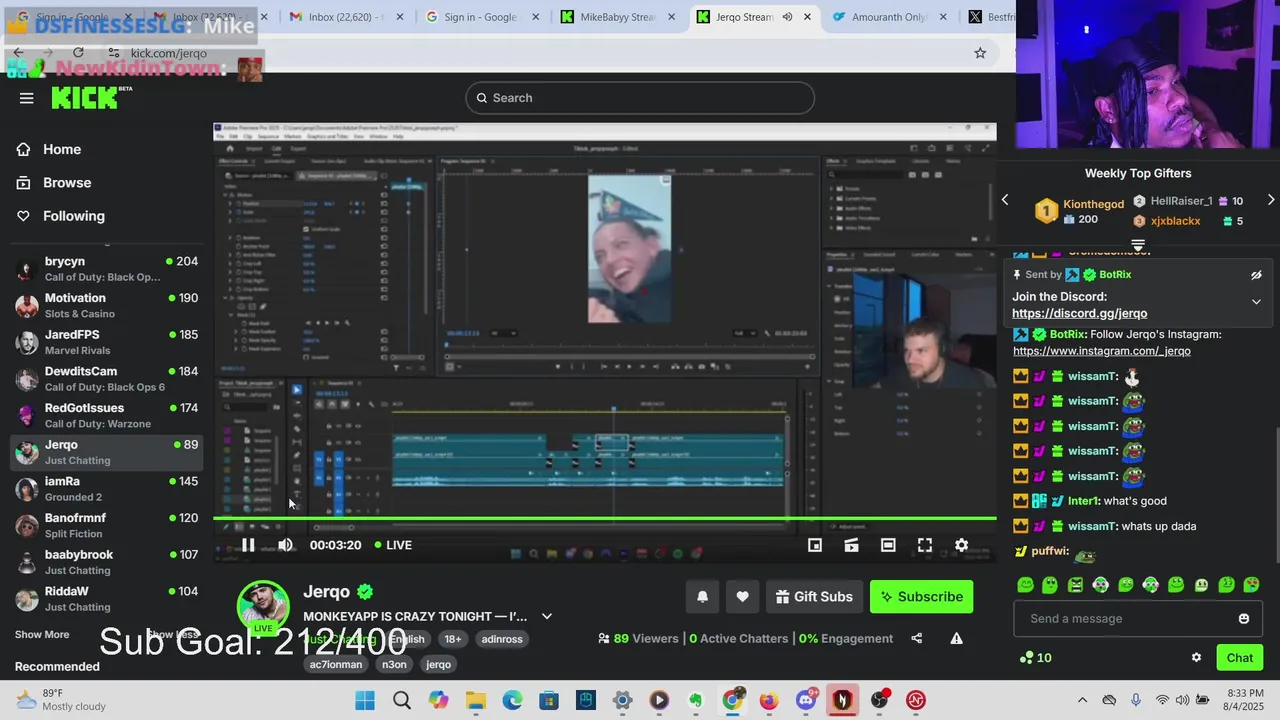The width and height of the screenshot is (1280, 720).
Task: Open Windows taskbar search
Action: coord(402,700)
